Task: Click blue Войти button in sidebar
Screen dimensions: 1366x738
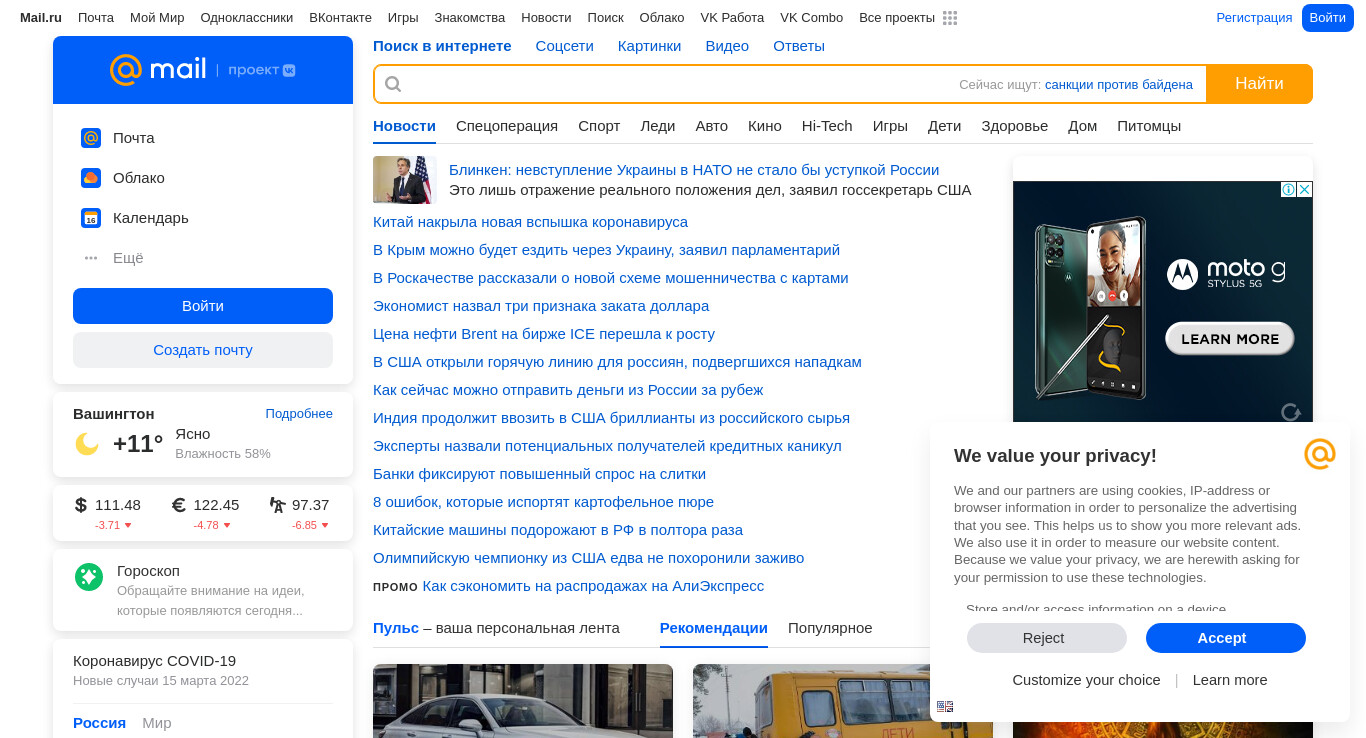Action: pyautogui.click(x=203, y=306)
